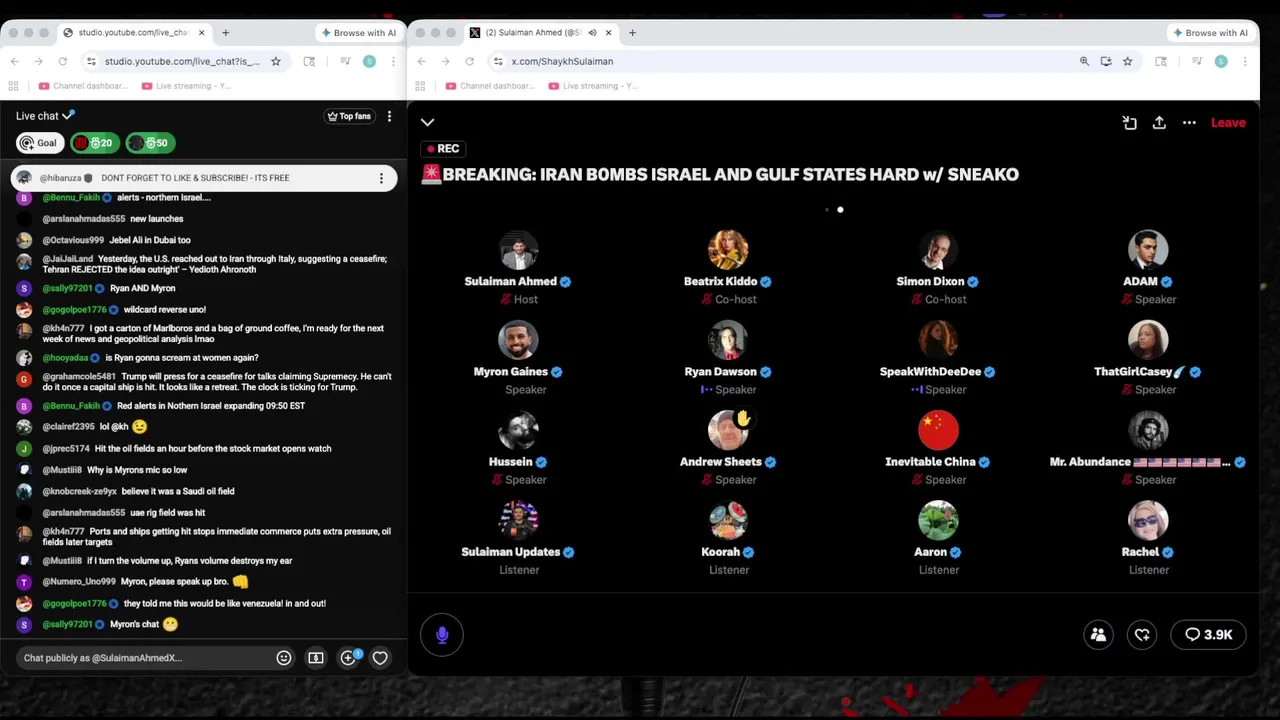Reload the YouTube Studio live chat page

[x=62, y=61]
